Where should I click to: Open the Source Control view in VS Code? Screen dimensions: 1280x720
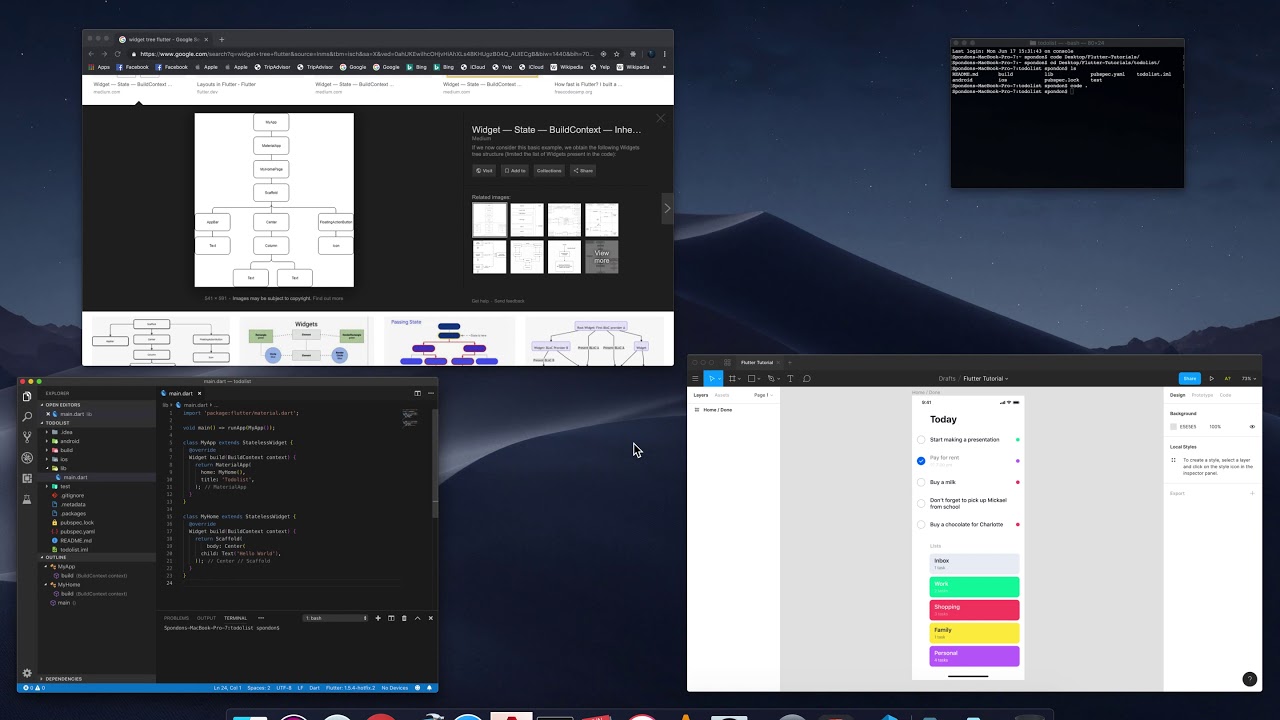click(27, 437)
